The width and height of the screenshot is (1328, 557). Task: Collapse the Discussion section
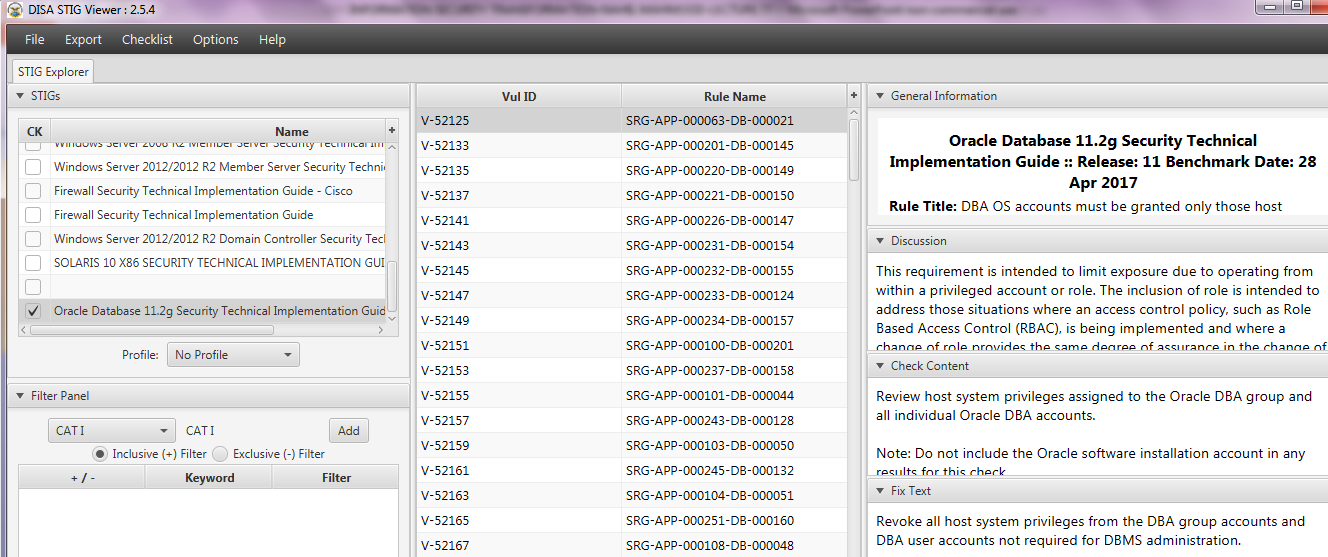click(880, 241)
